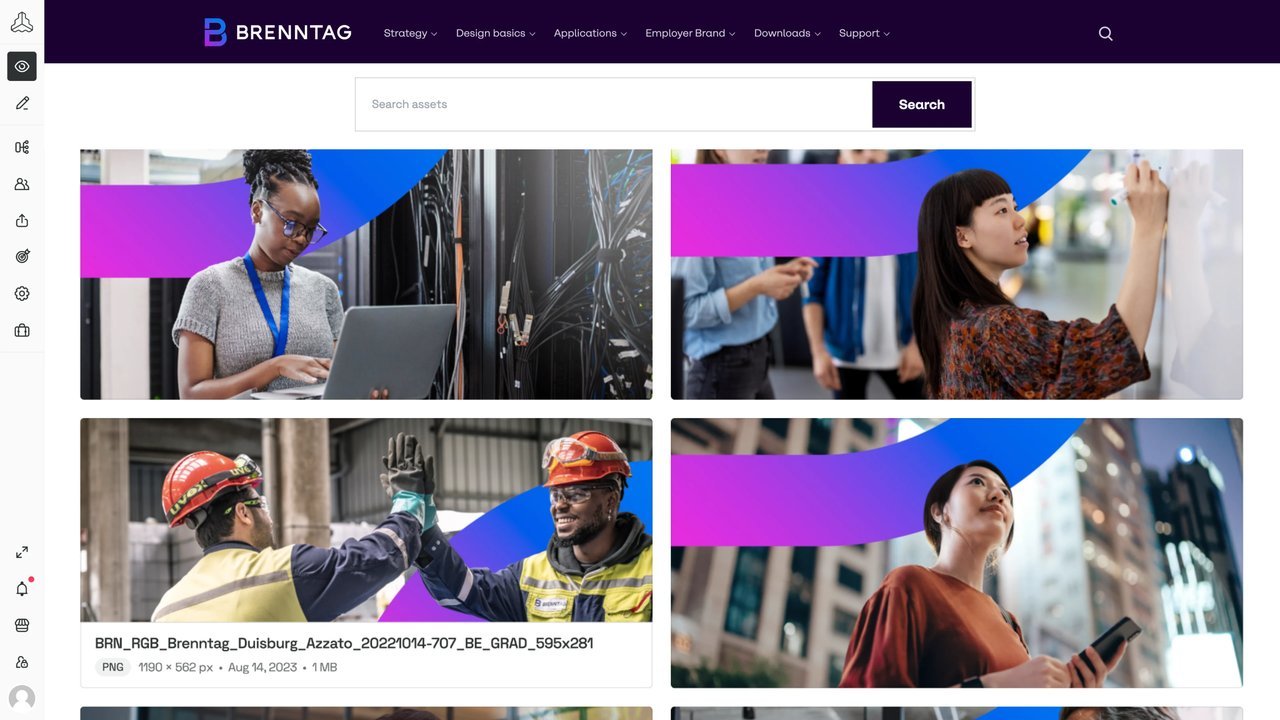This screenshot has width=1280, height=720.
Task: Click the user lock permissions icon
Action: pyautogui.click(x=22, y=662)
